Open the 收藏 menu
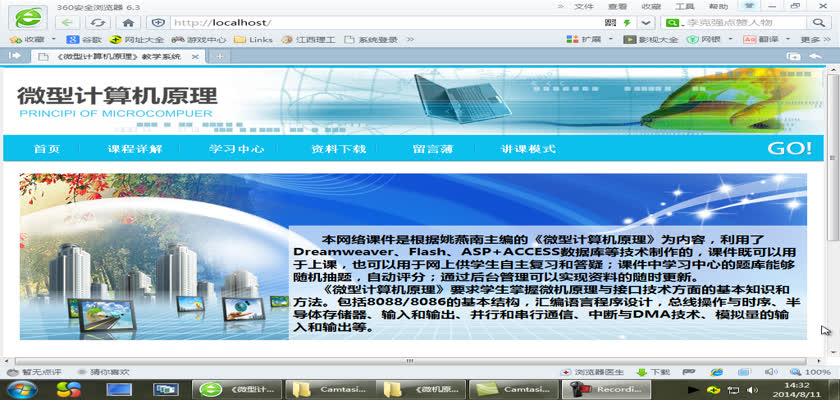The width and height of the screenshot is (840, 400). [651, 6]
